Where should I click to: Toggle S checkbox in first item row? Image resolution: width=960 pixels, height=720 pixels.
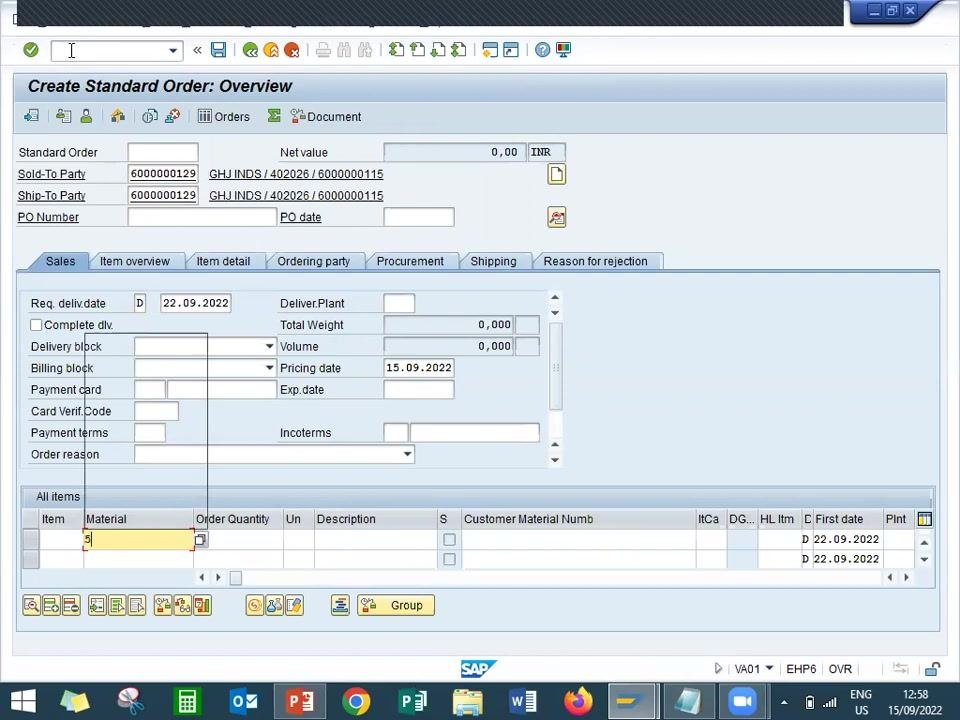coord(449,539)
